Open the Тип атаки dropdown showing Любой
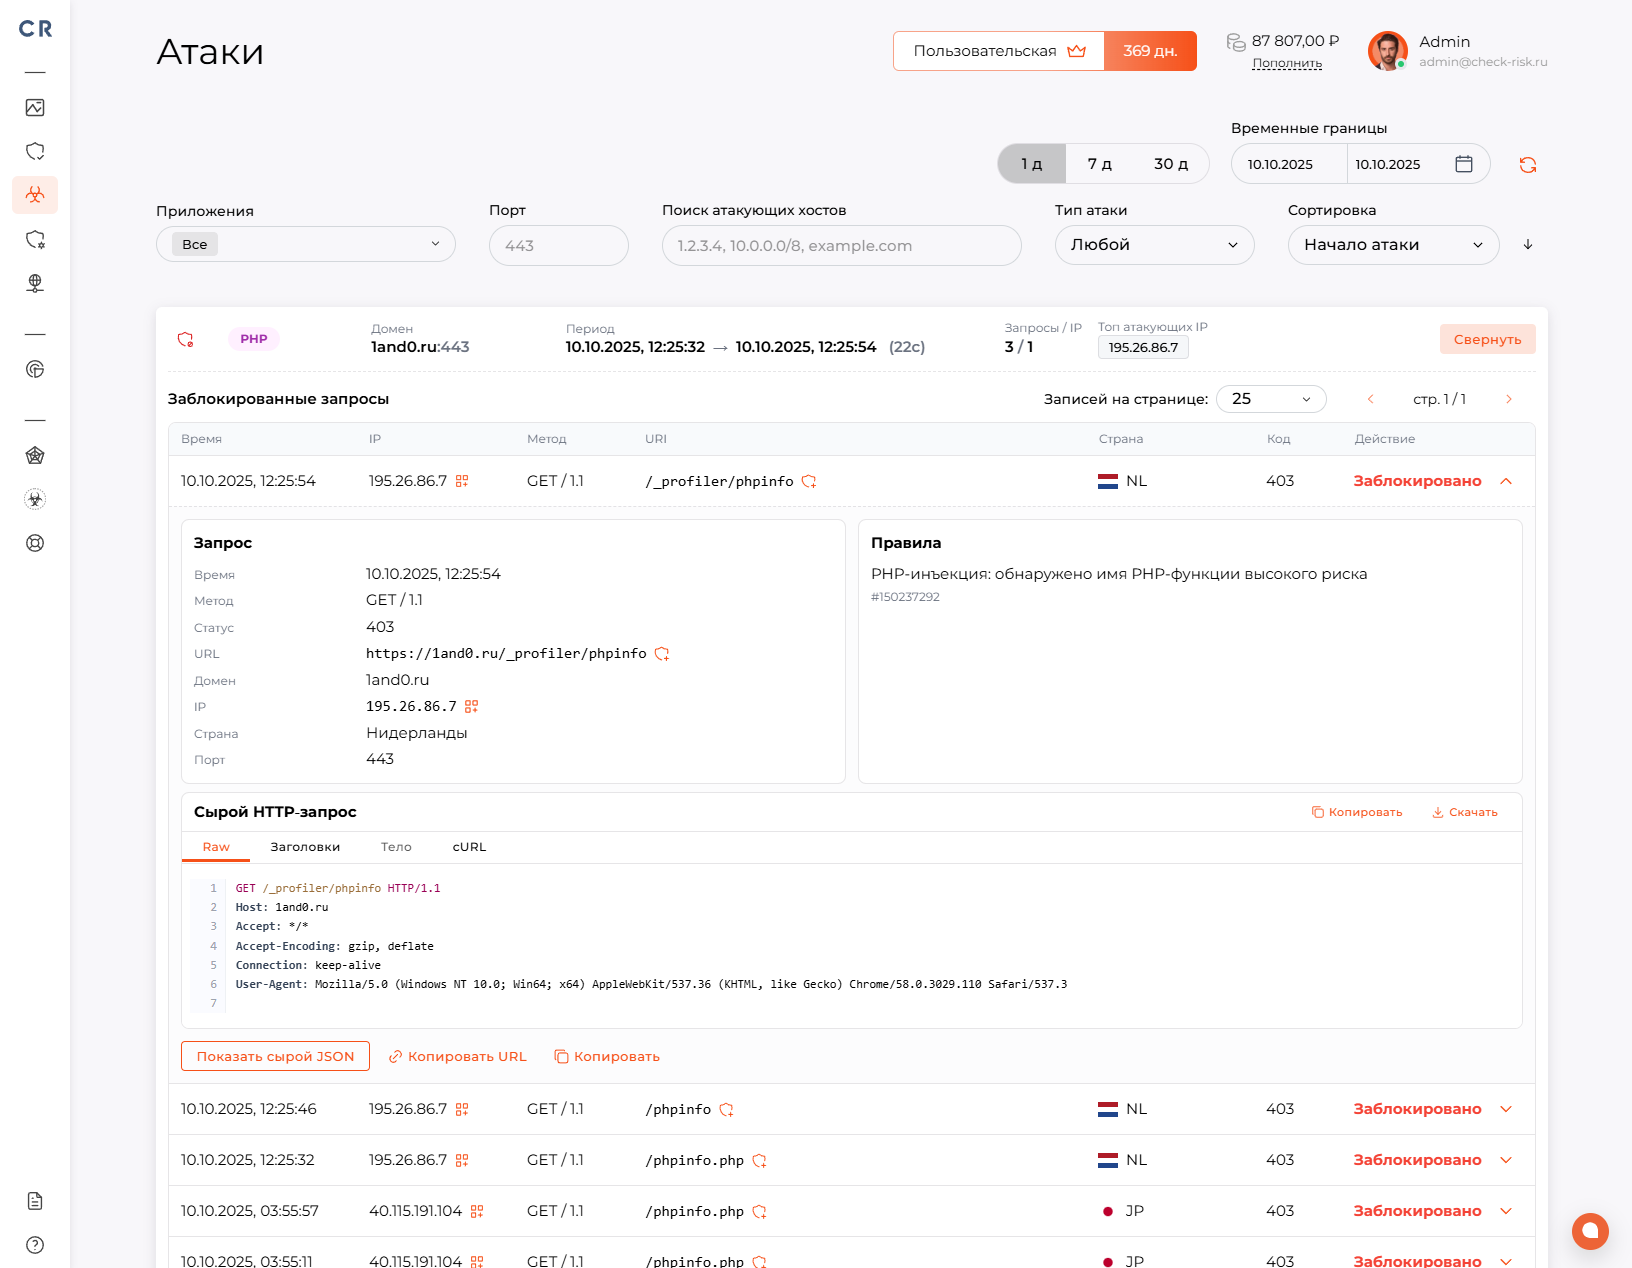Screen dimensions: 1632x1268 coord(1153,244)
